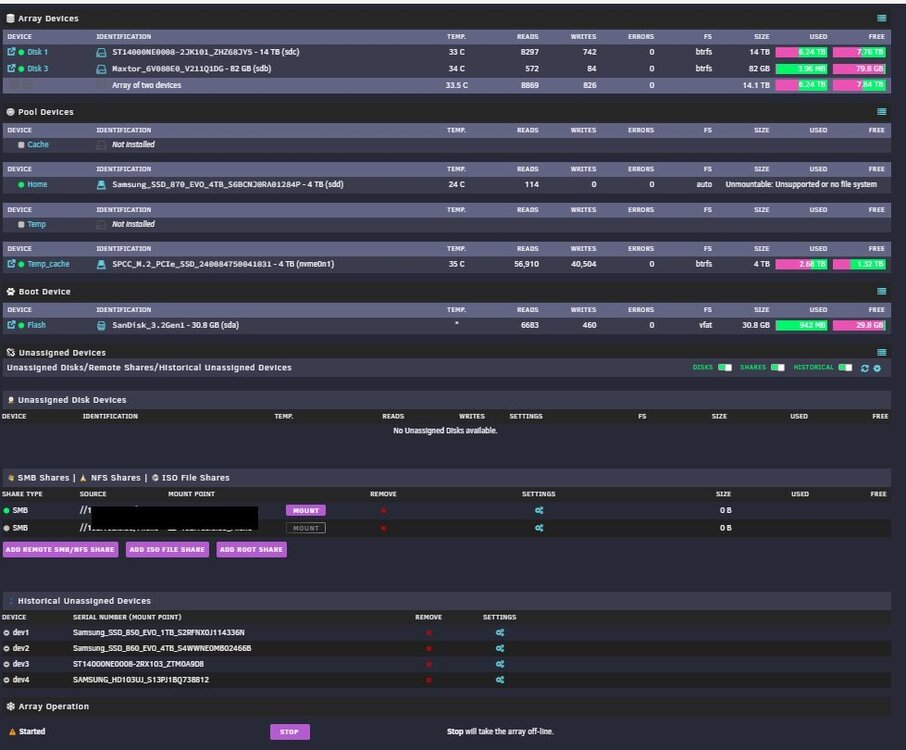Image resolution: width=906 pixels, height=750 pixels.
Task: Open the Temp pool link
Action: (x=36, y=224)
